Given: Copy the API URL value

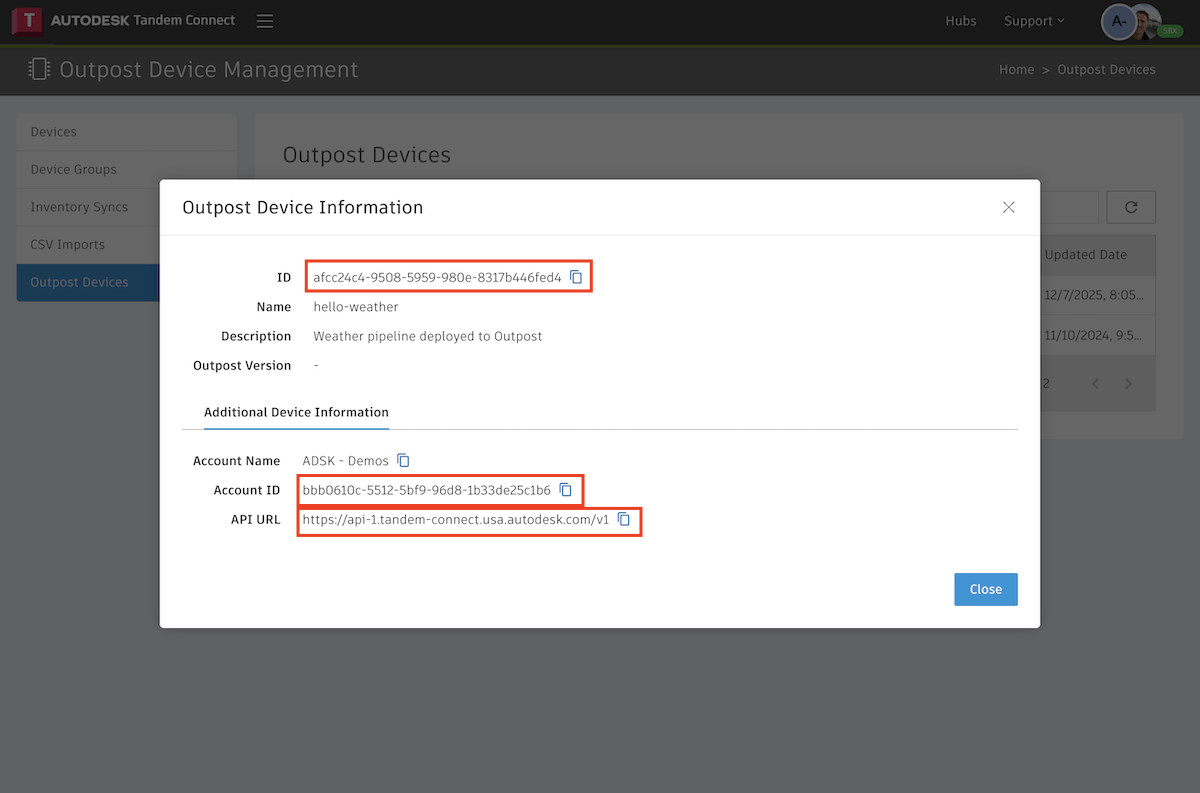Looking at the screenshot, I should pos(624,519).
